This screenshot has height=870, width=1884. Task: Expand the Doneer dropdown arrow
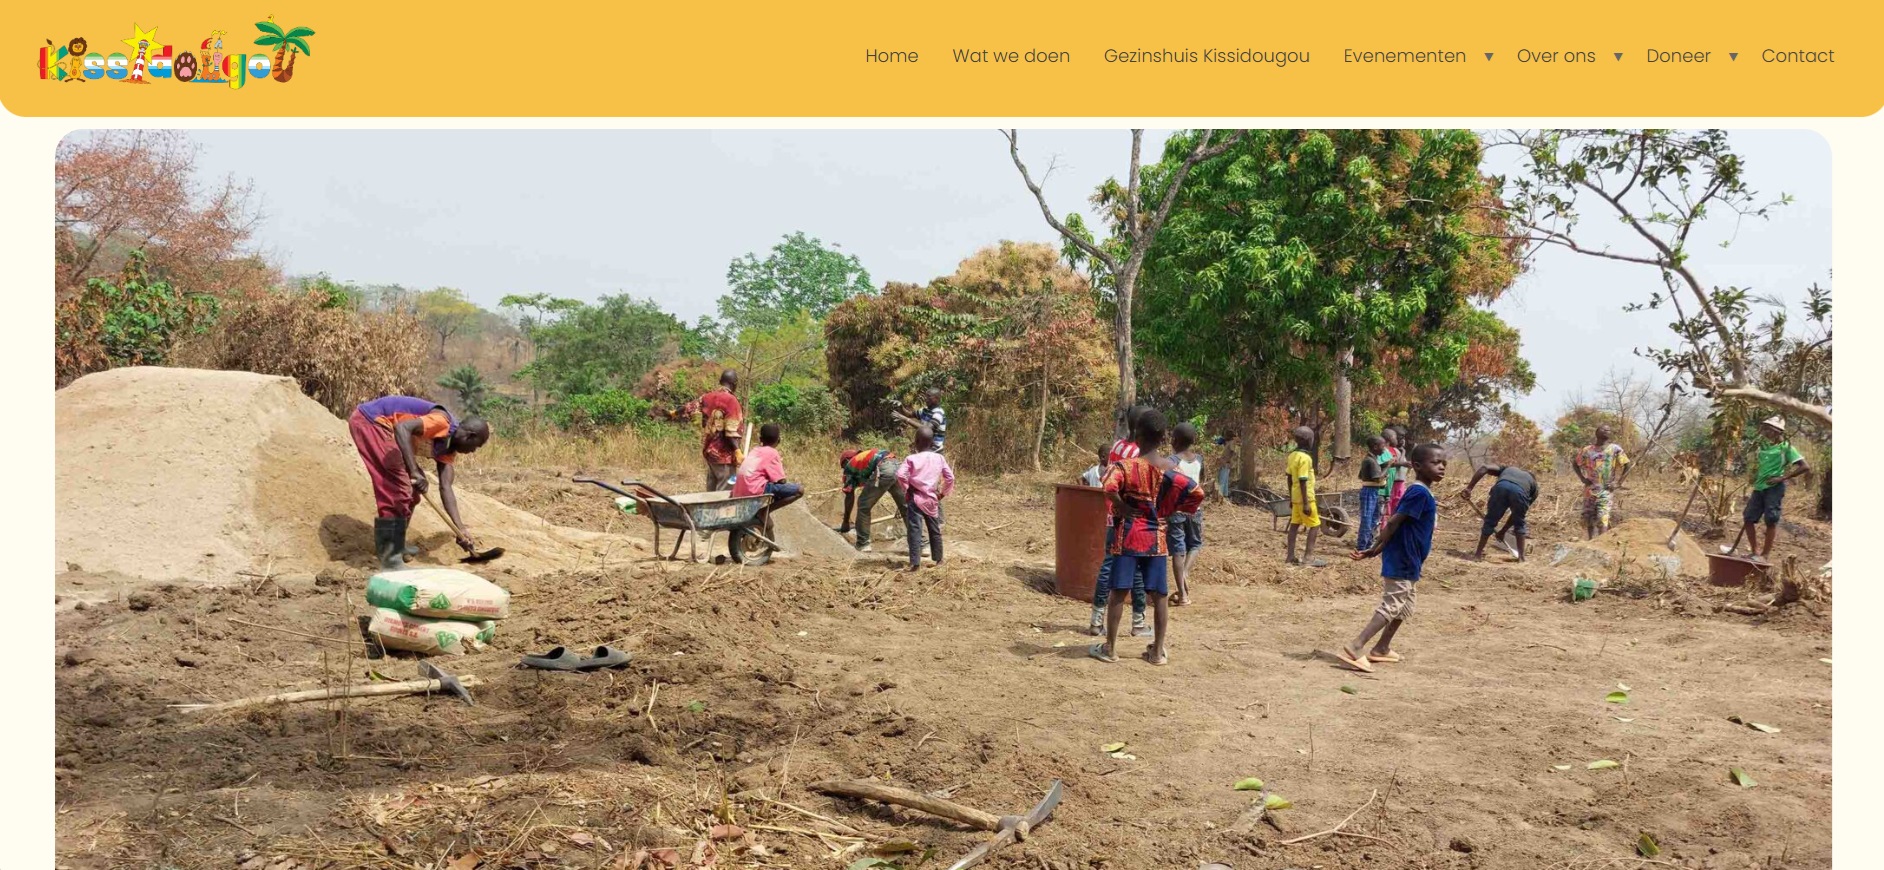1733,57
